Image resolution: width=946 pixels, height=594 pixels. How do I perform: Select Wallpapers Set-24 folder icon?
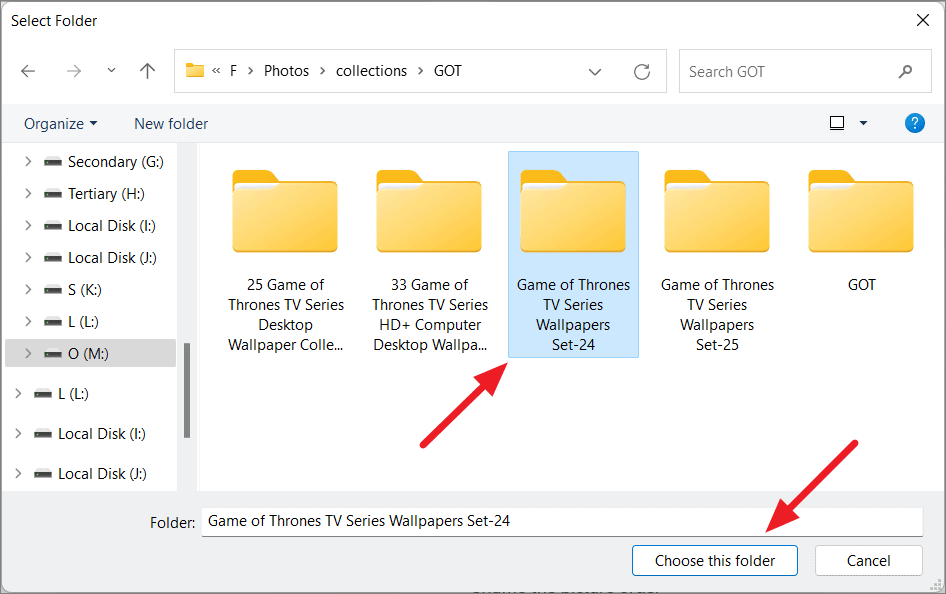(573, 211)
